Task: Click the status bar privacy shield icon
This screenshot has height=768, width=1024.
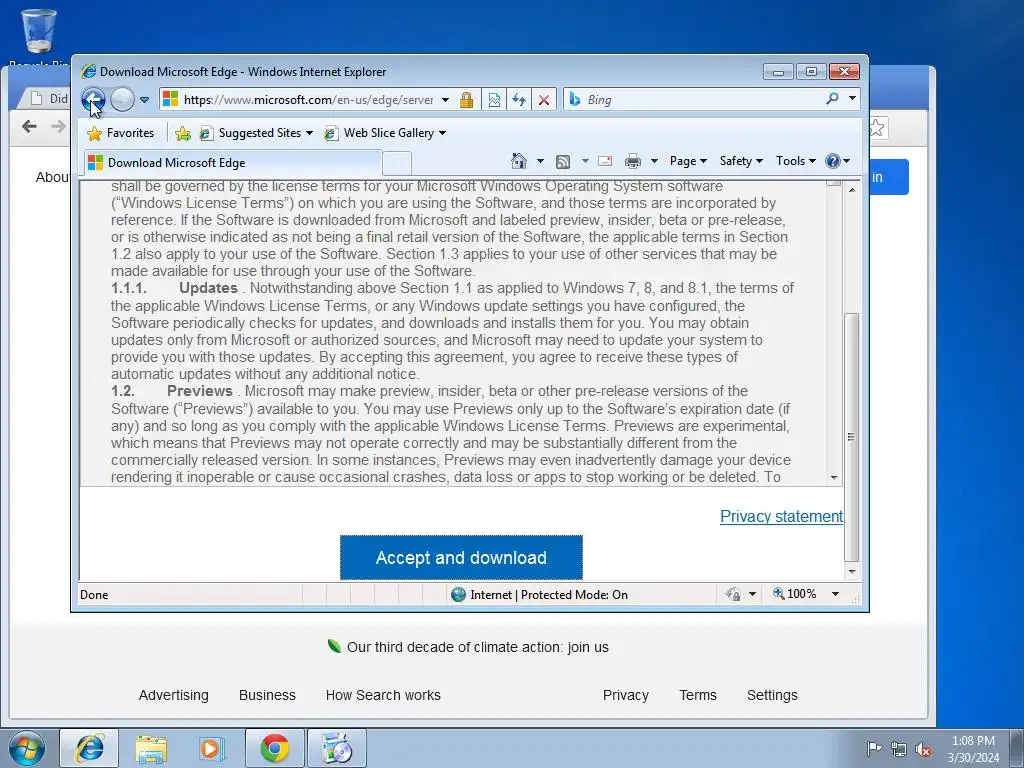Action: coord(733,594)
